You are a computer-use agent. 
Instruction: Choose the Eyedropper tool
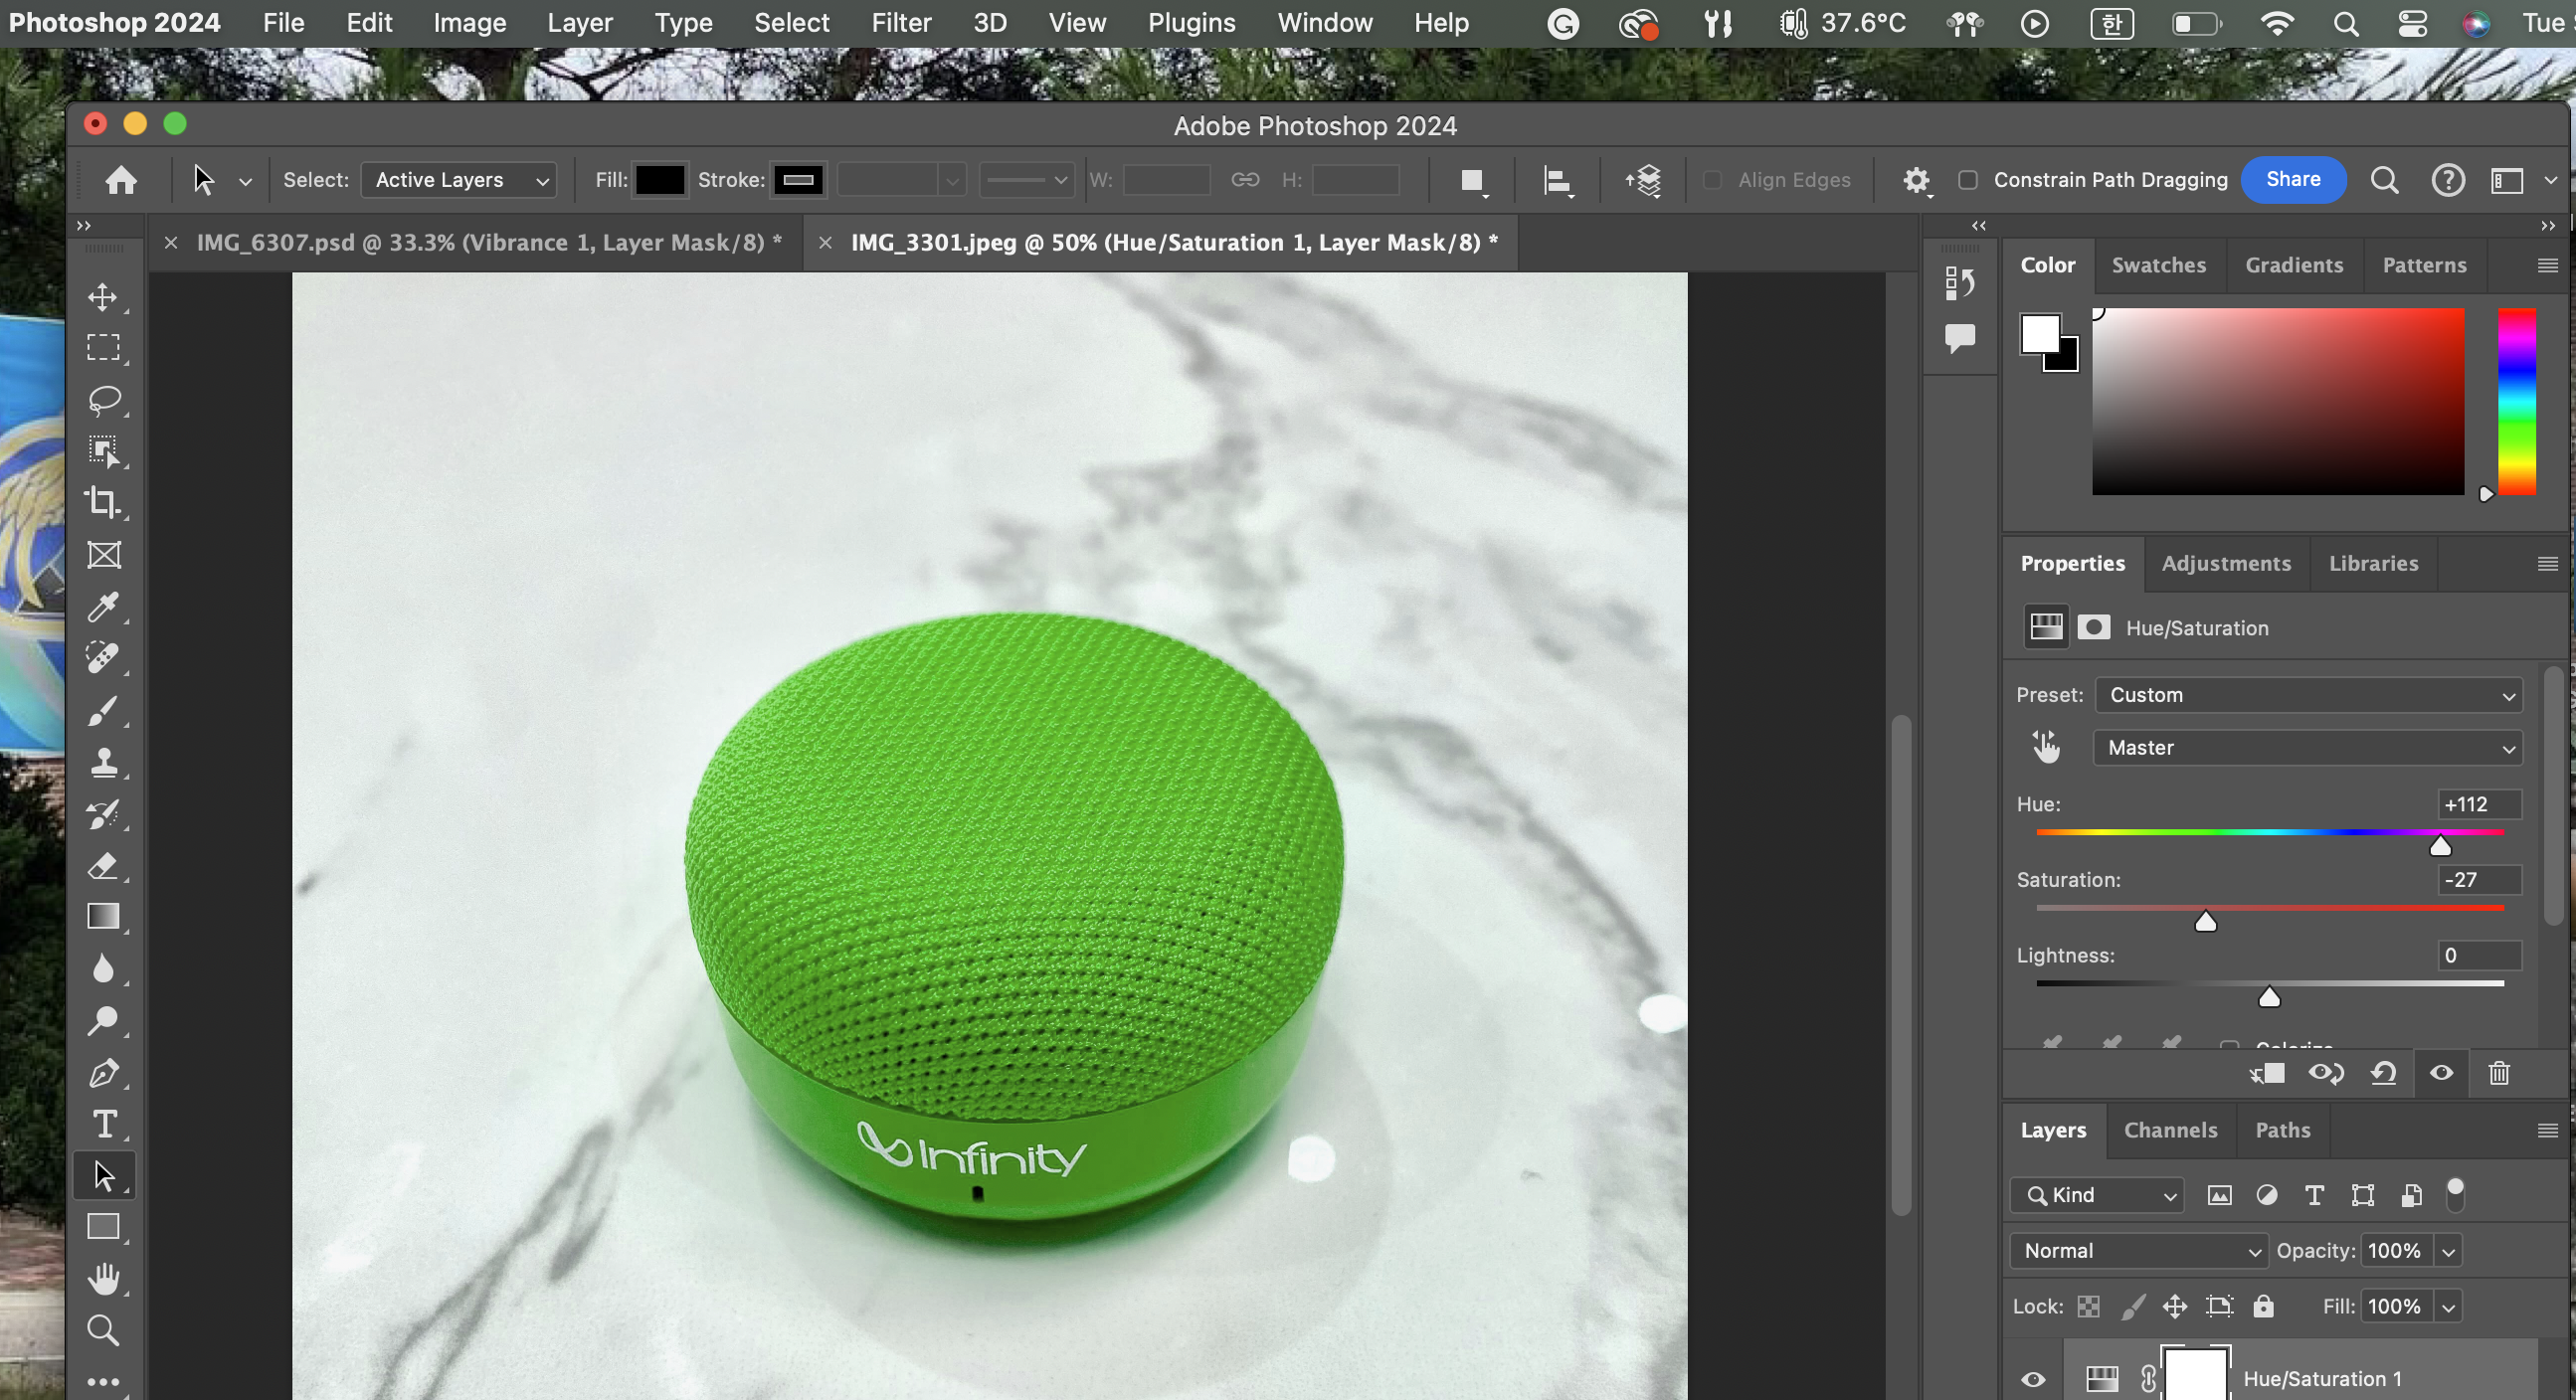click(103, 606)
